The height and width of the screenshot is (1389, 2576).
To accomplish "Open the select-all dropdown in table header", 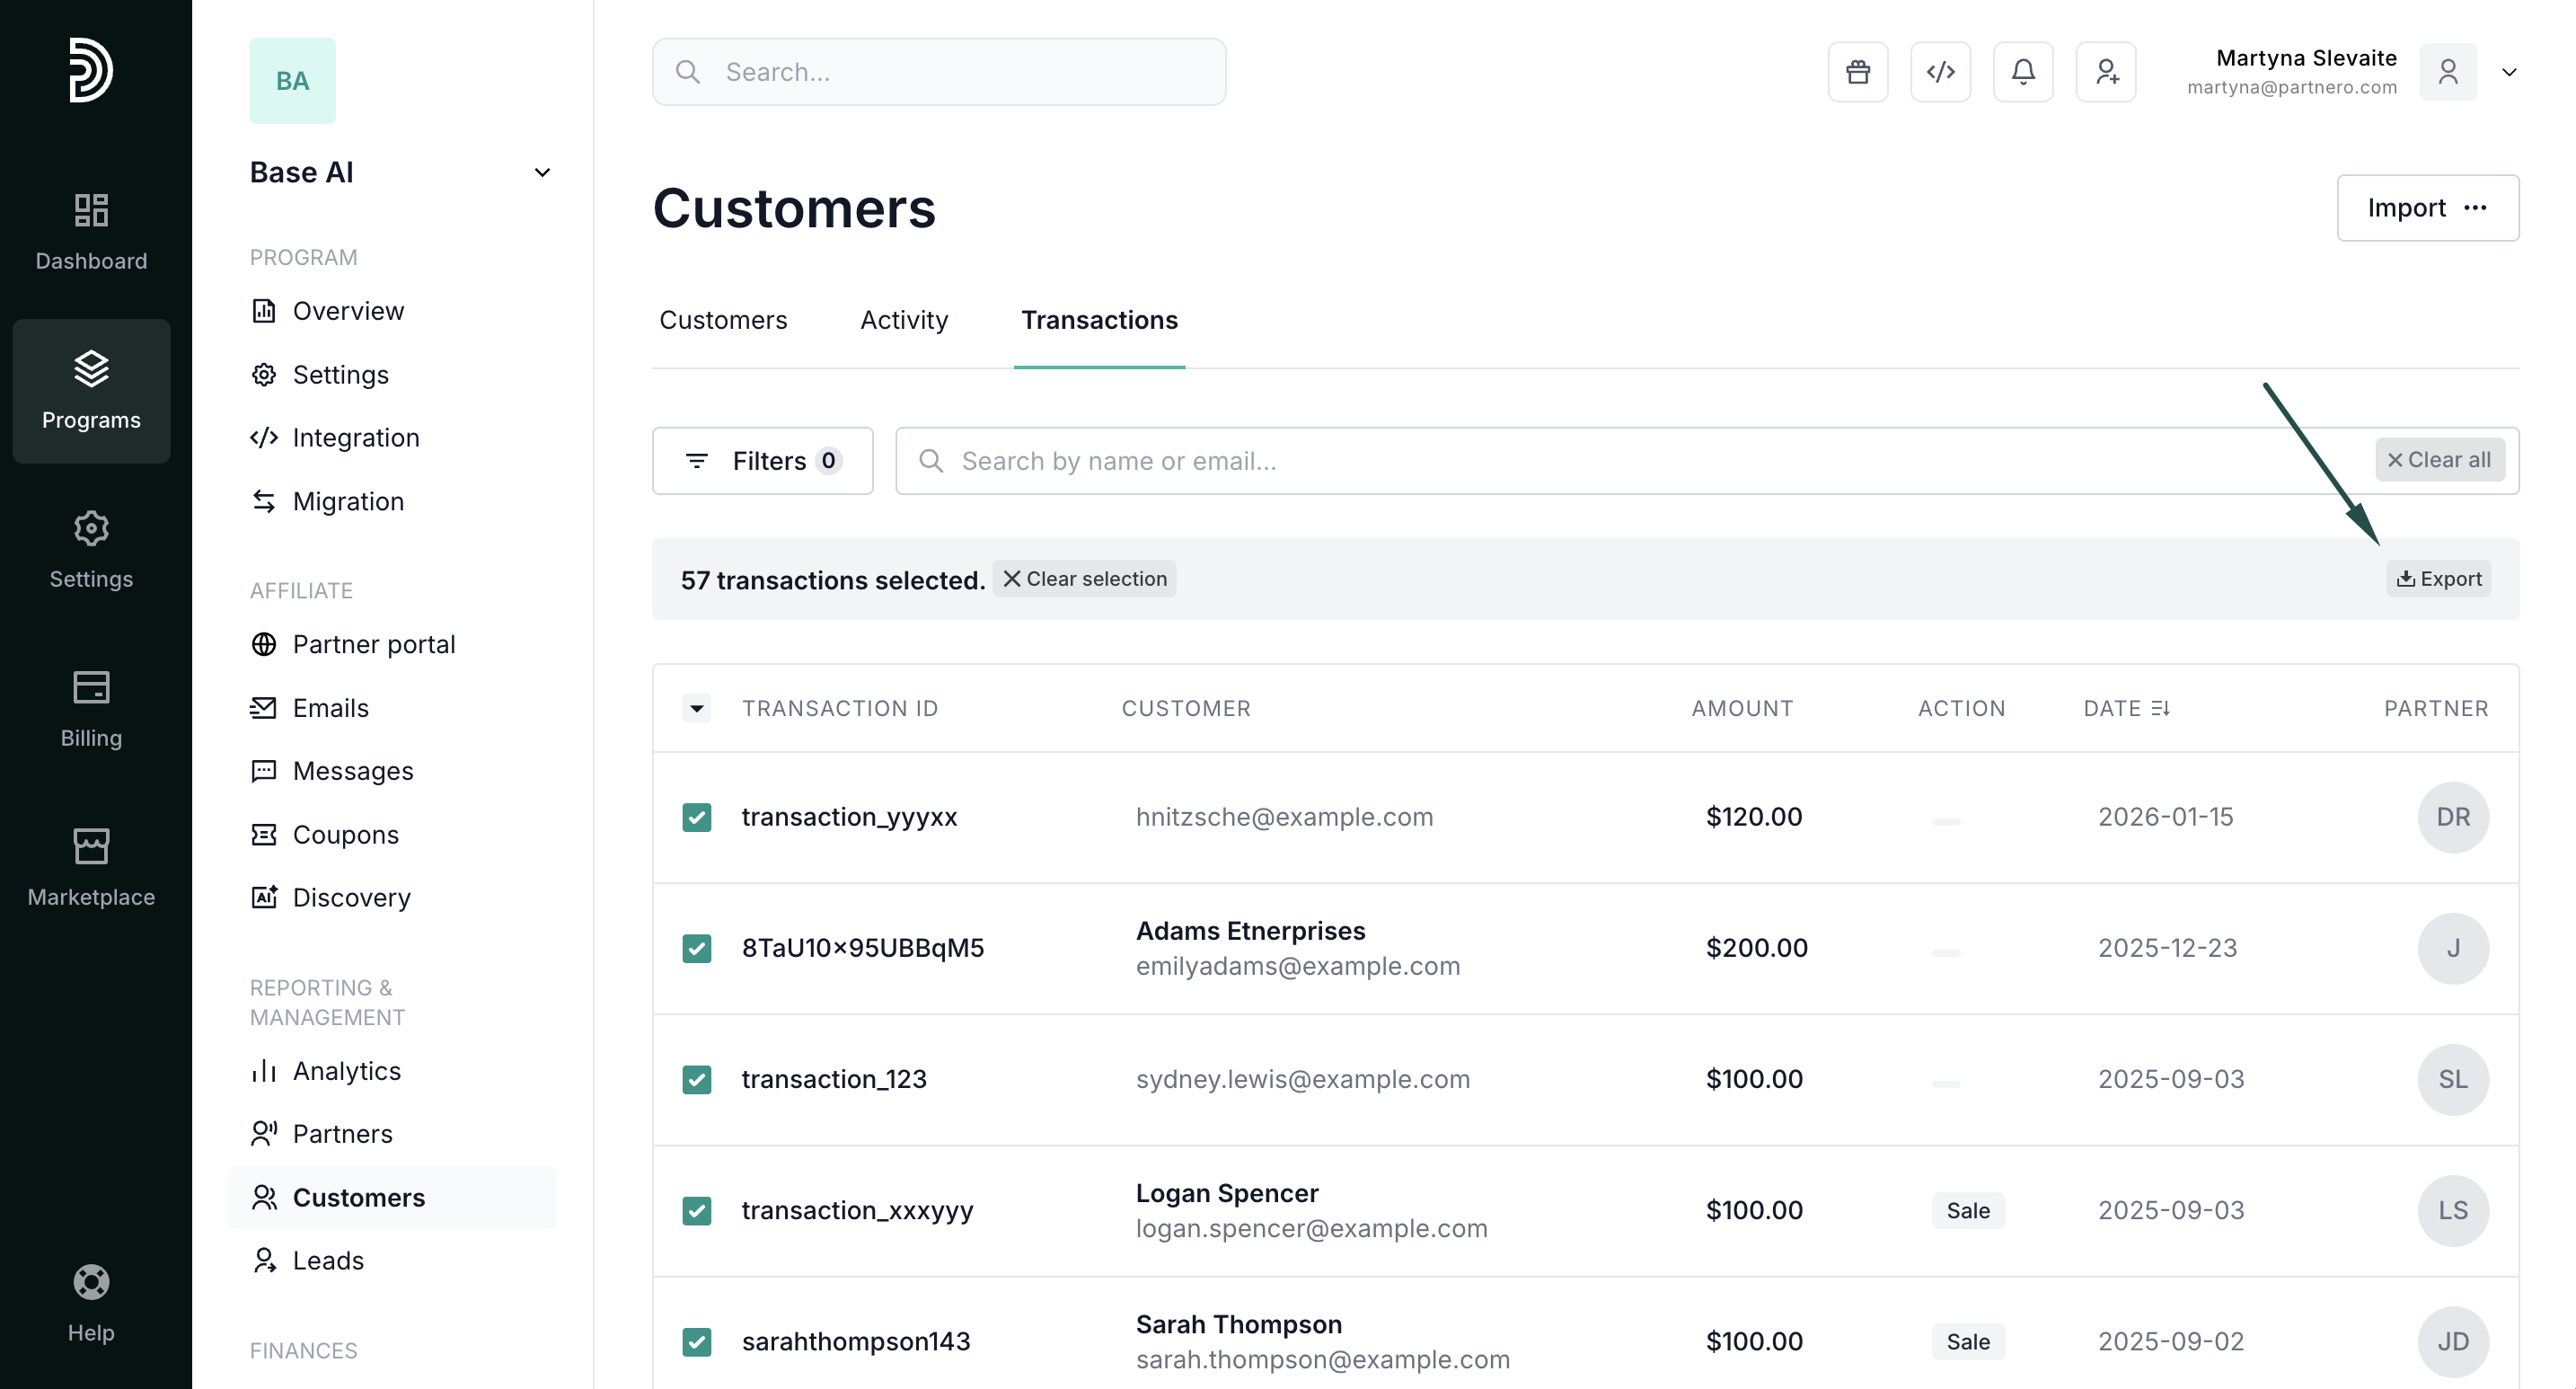I will 697,708.
